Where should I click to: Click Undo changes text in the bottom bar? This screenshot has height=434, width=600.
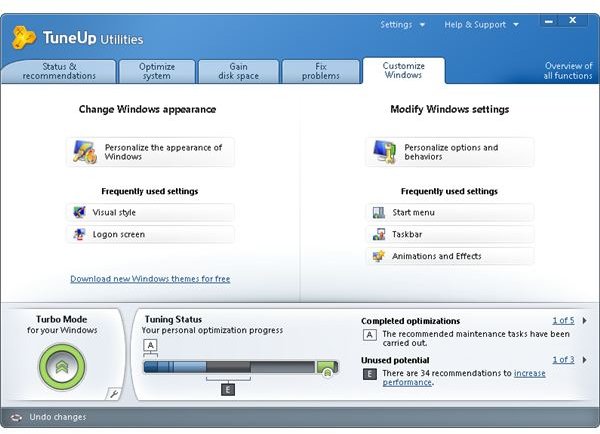coord(58,417)
